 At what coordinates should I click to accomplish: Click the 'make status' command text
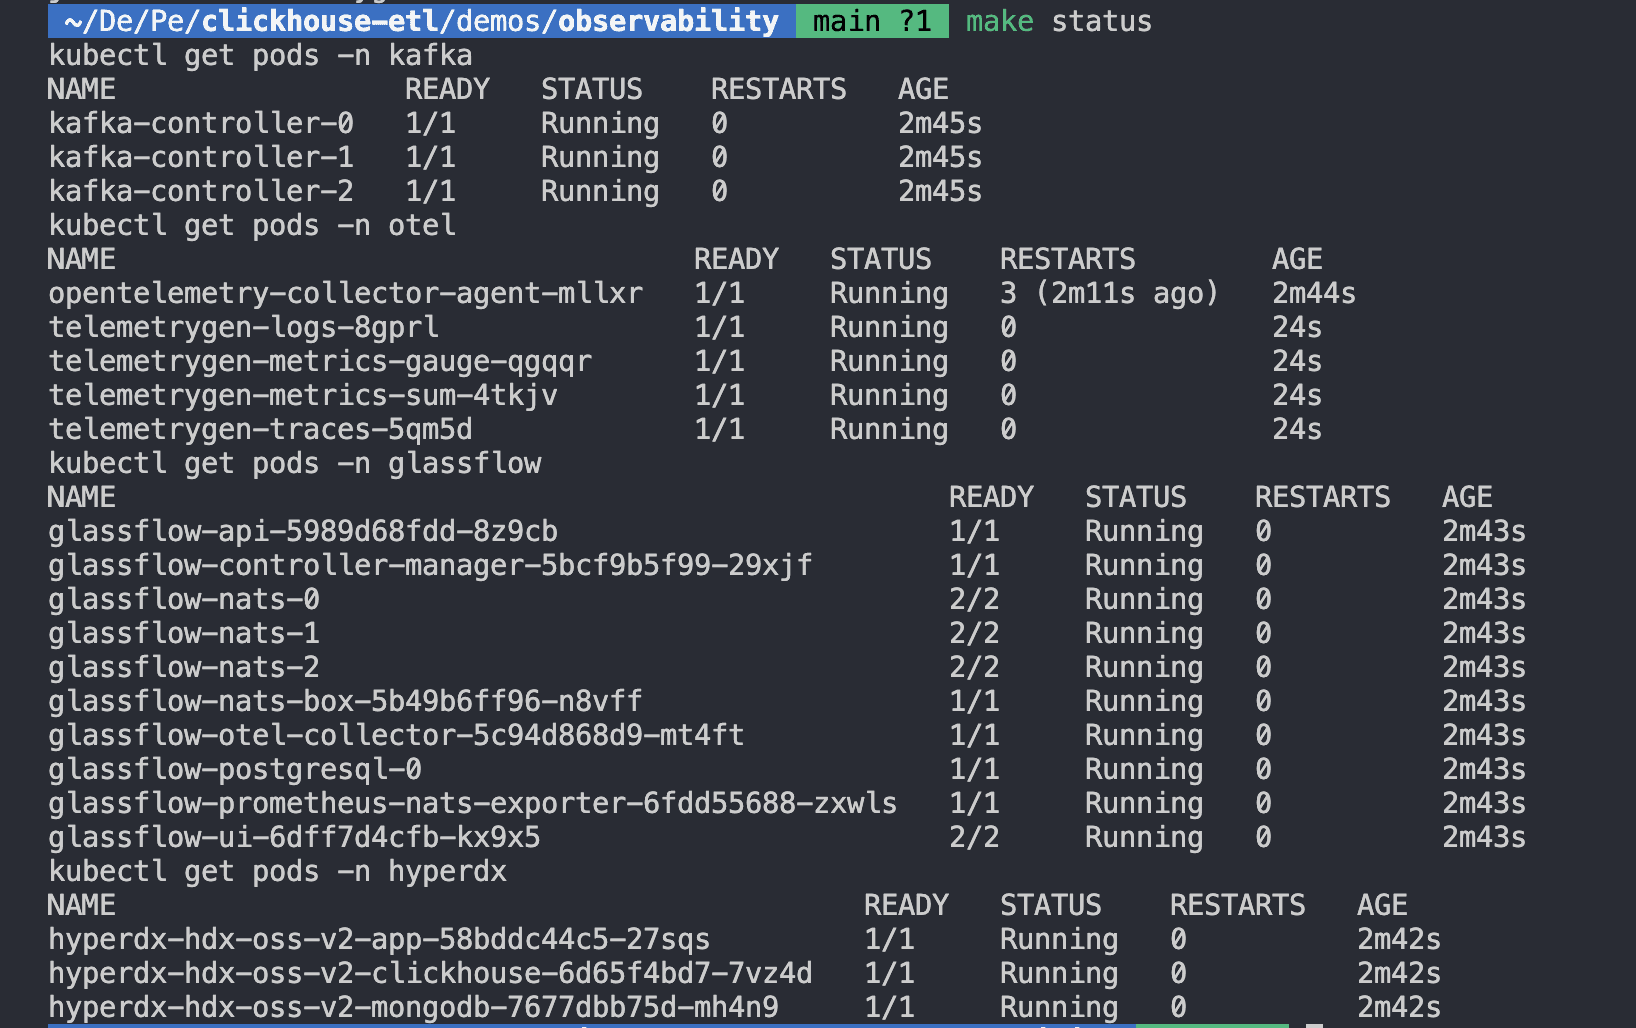tap(1059, 21)
